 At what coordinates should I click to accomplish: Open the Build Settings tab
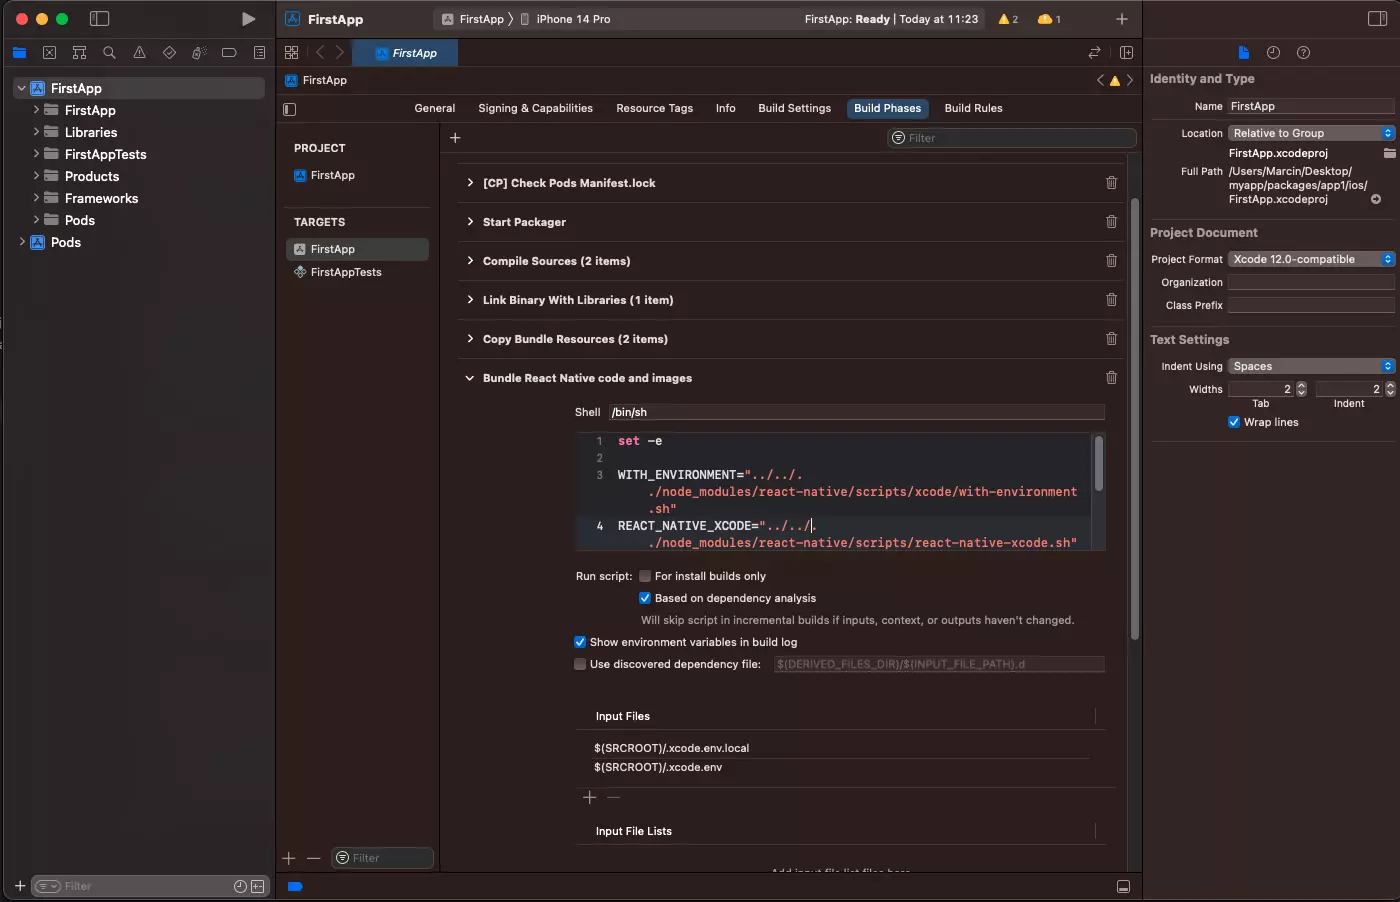(x=794, y=108)
